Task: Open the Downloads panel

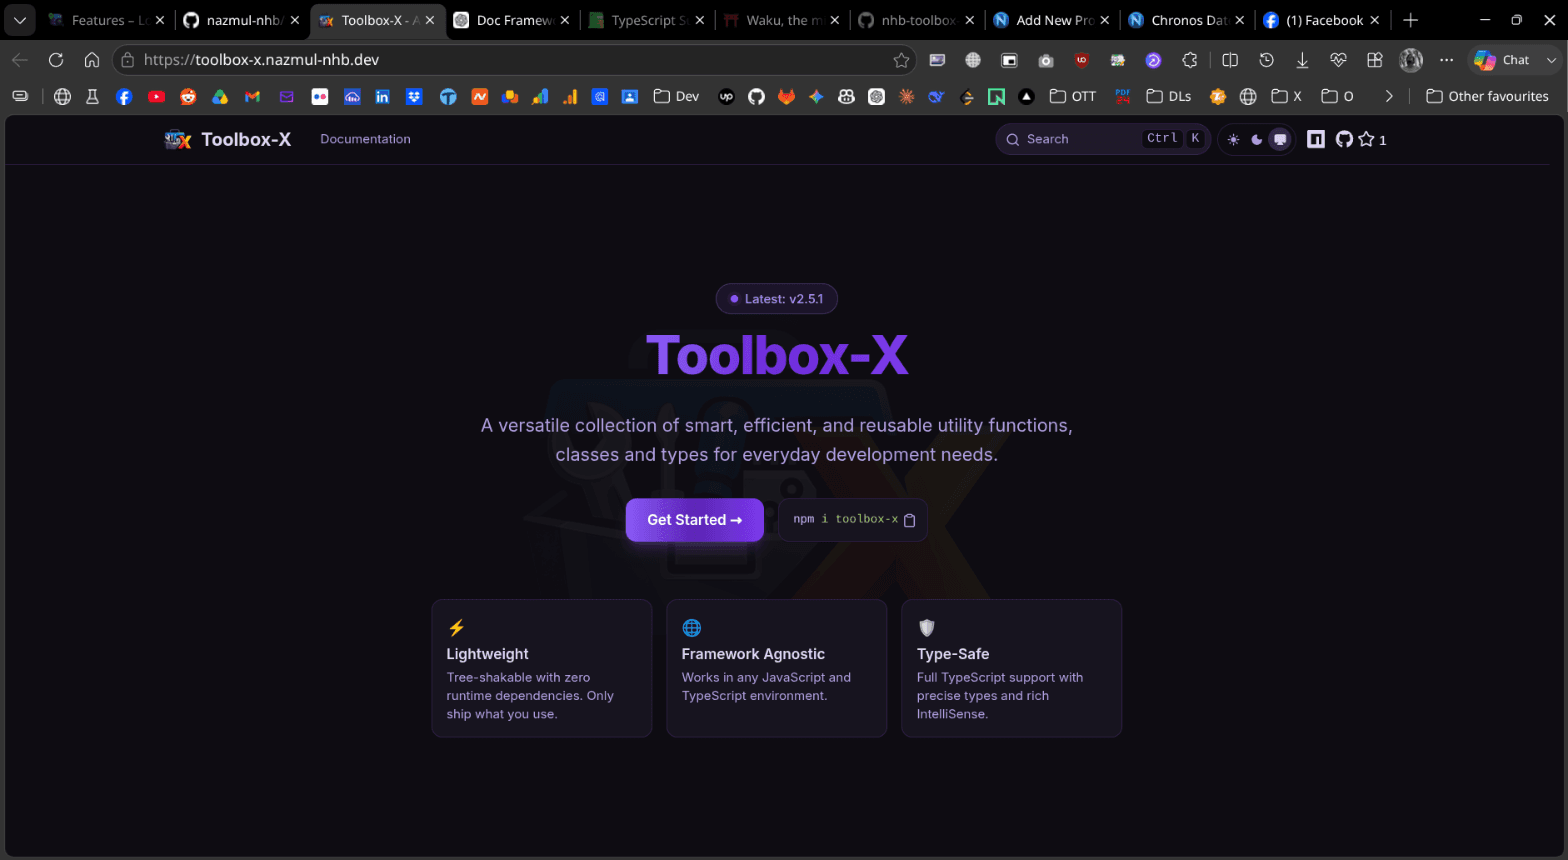Action: 1302,60
